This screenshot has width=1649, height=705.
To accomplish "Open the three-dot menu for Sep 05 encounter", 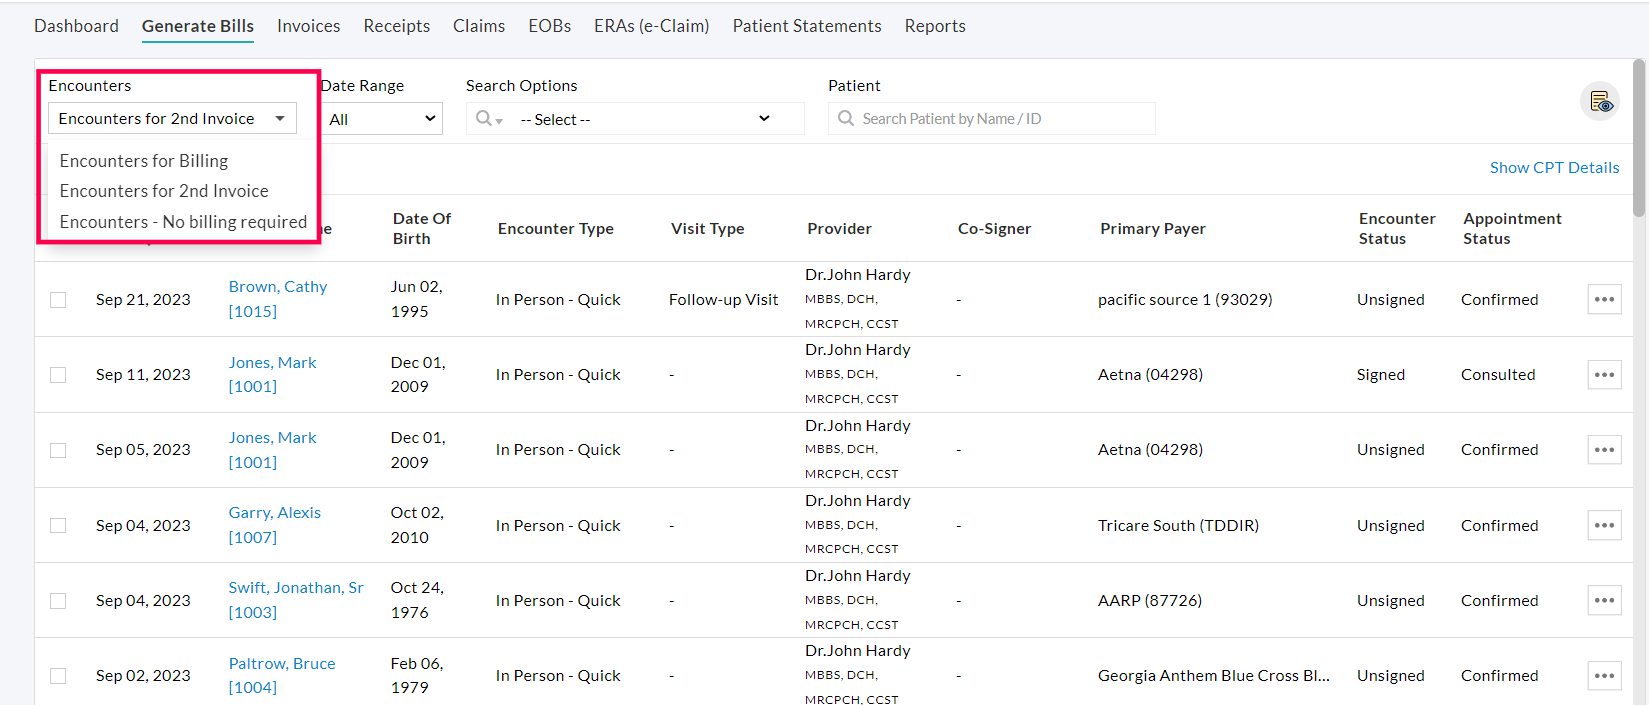I will click(x=1604, y=450).
